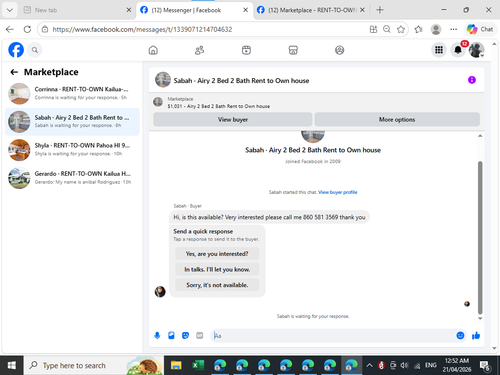
Task: Open the Friends icon in top navigation
Action: pos(199,50)
